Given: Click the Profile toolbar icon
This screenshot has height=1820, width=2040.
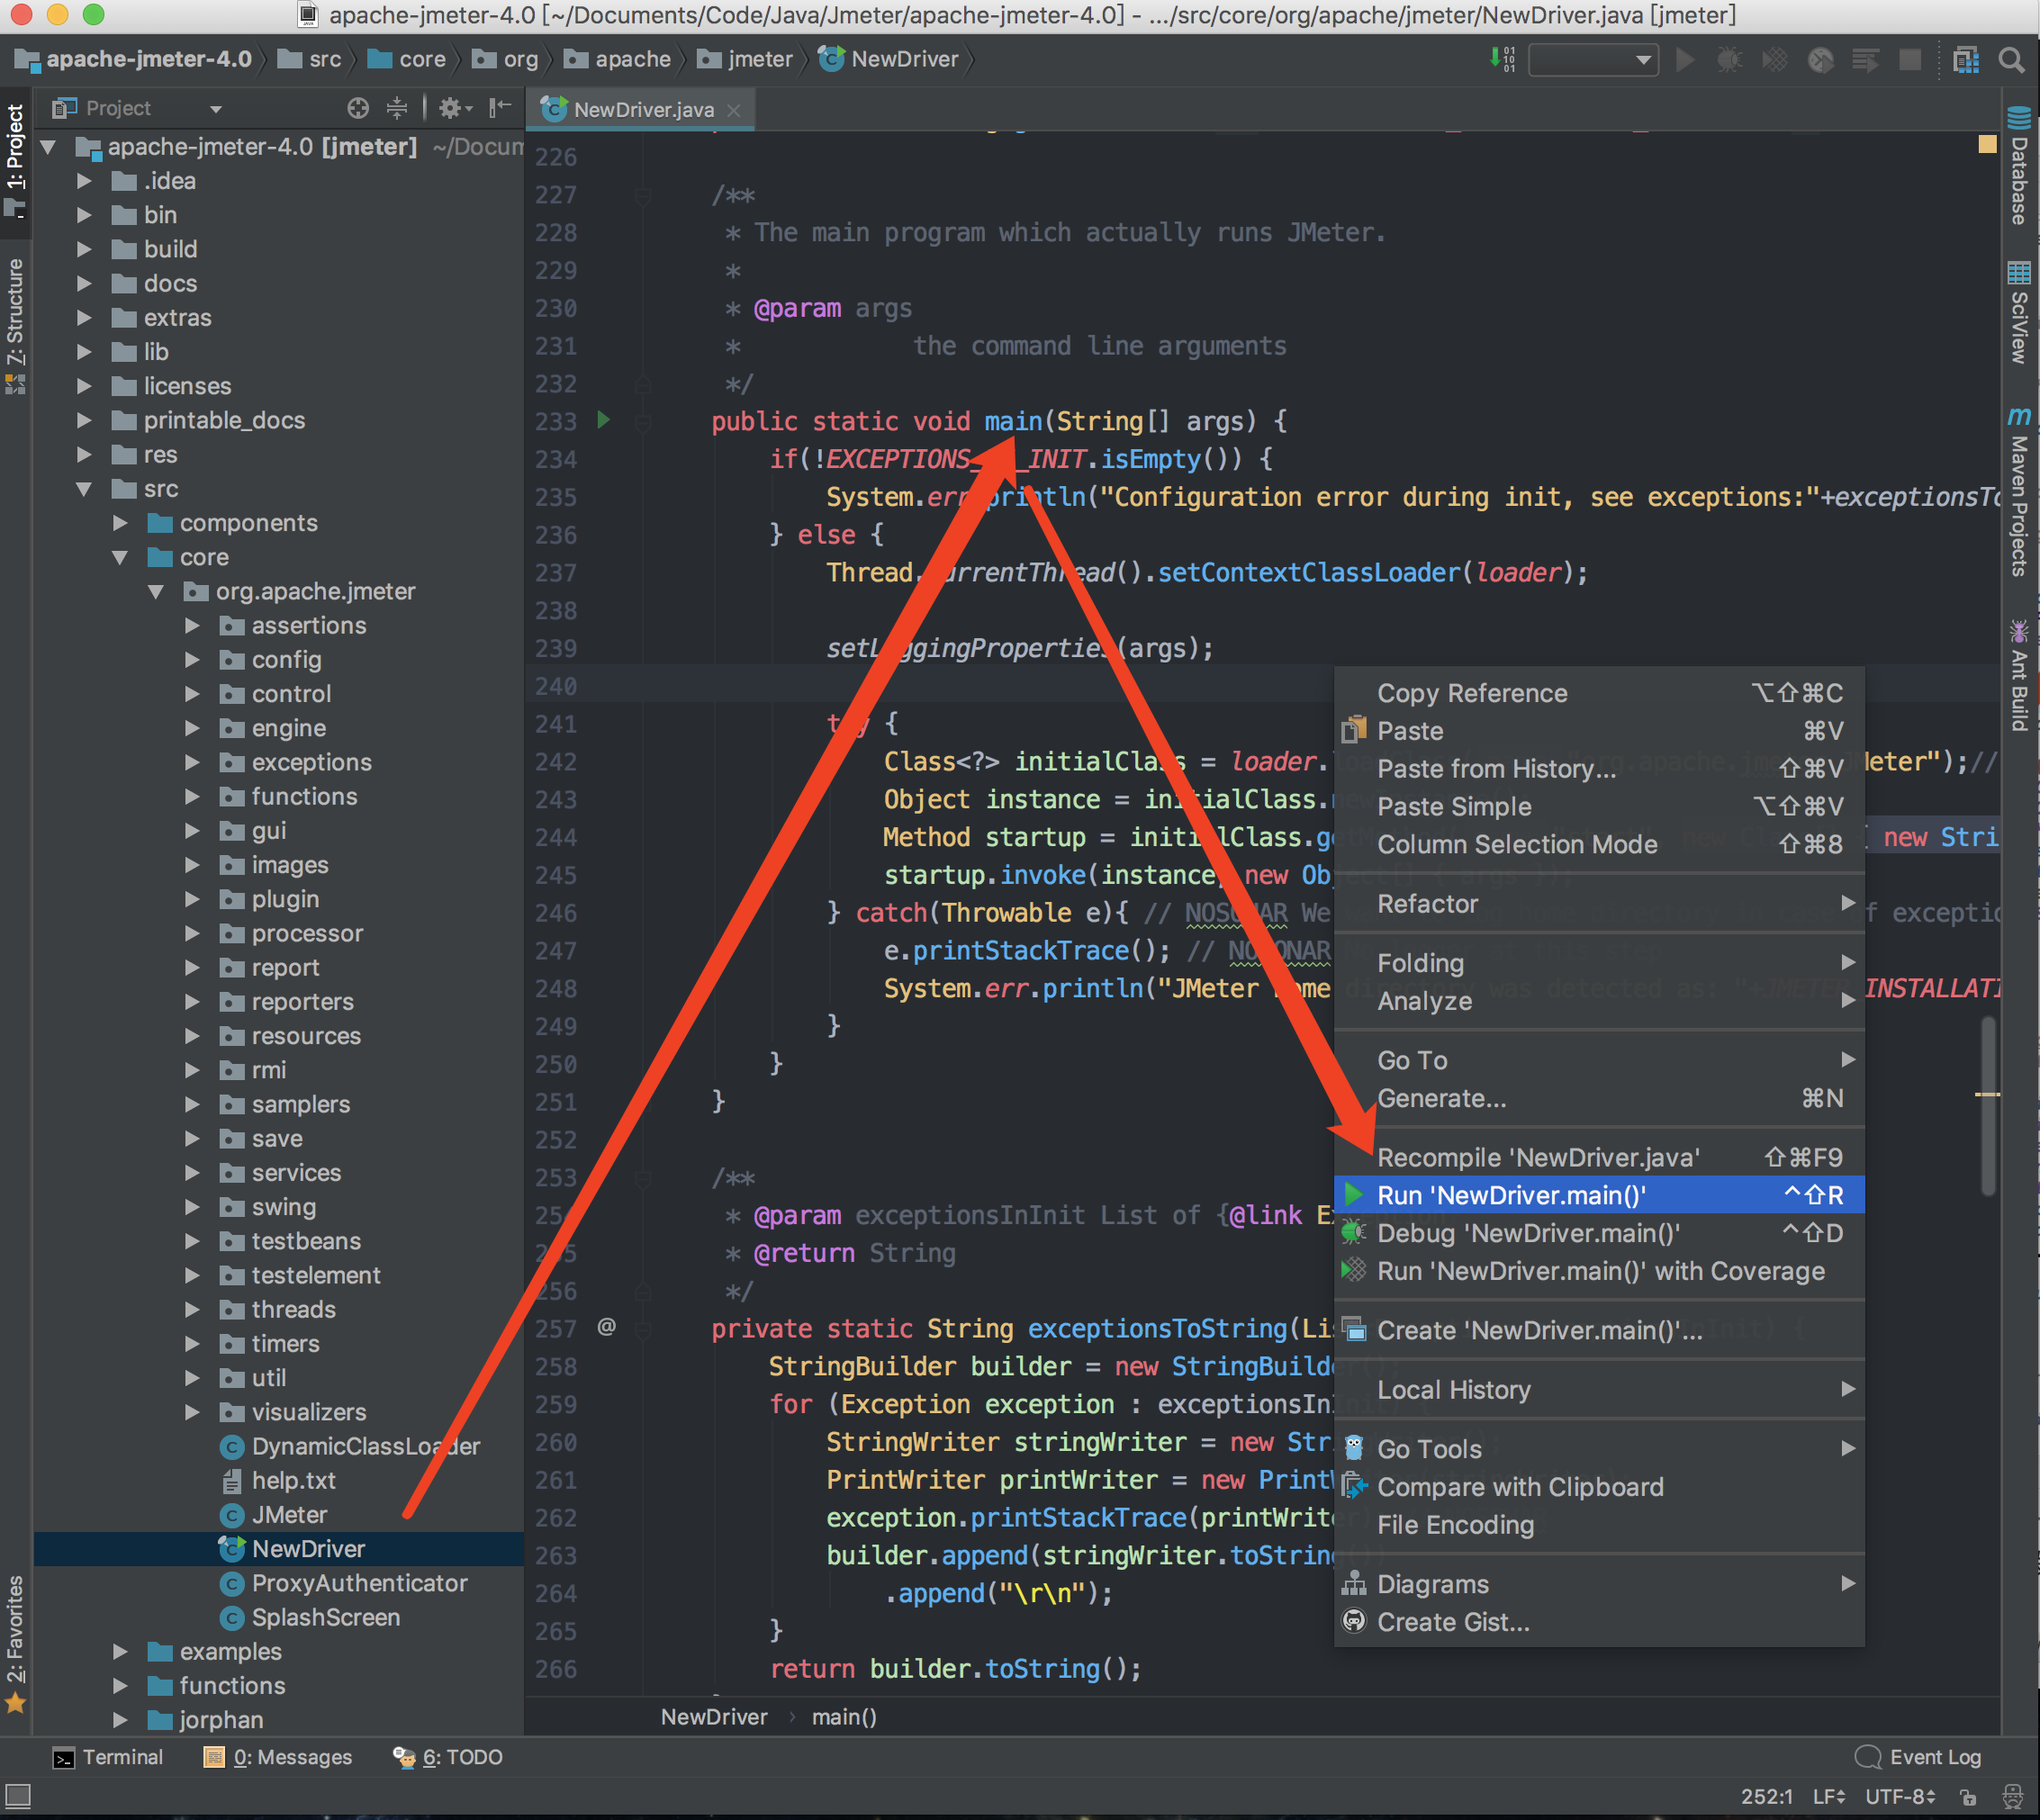Looking at the screenshot, I should pos(1820,60).
